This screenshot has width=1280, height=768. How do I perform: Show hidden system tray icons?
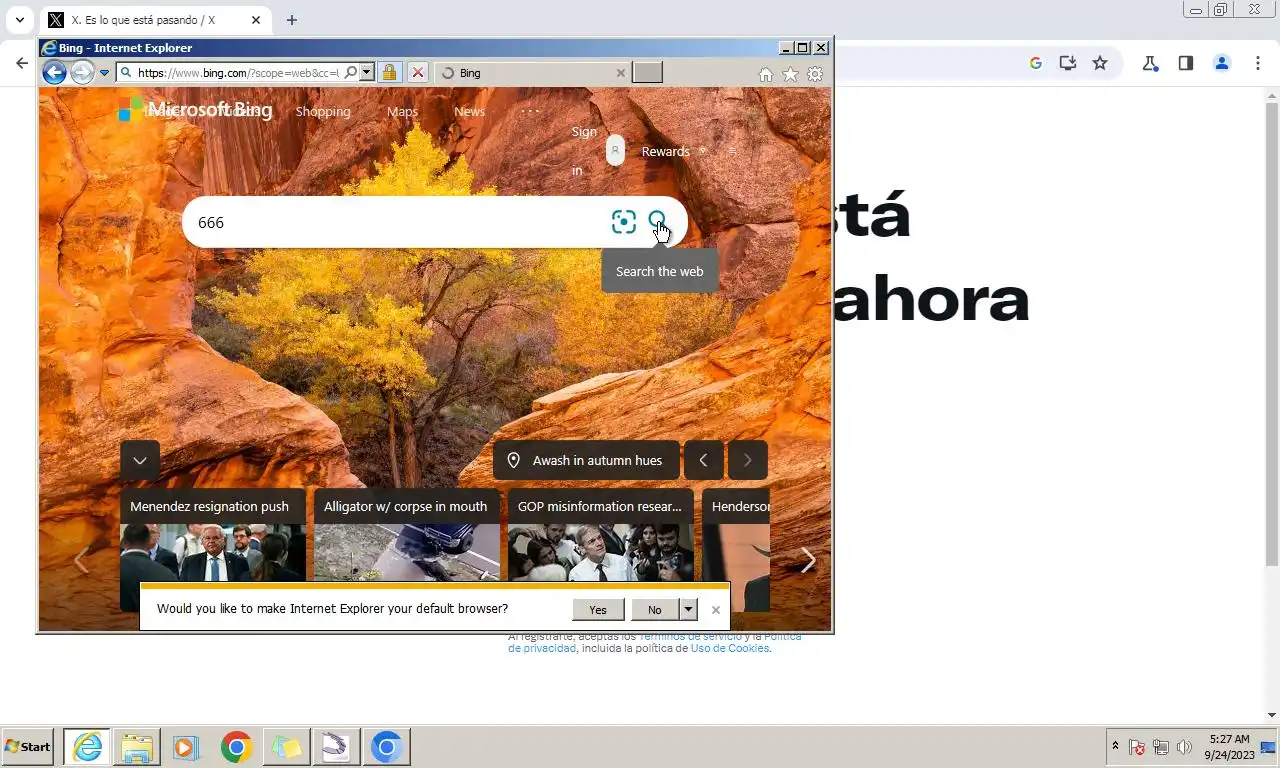coord(1115,747)
